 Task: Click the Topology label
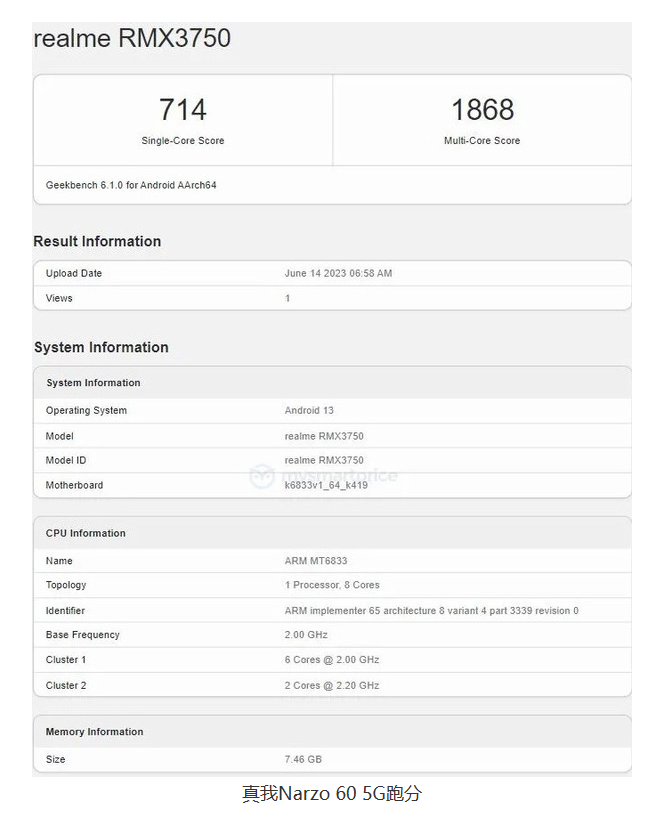tap(66, 585)
